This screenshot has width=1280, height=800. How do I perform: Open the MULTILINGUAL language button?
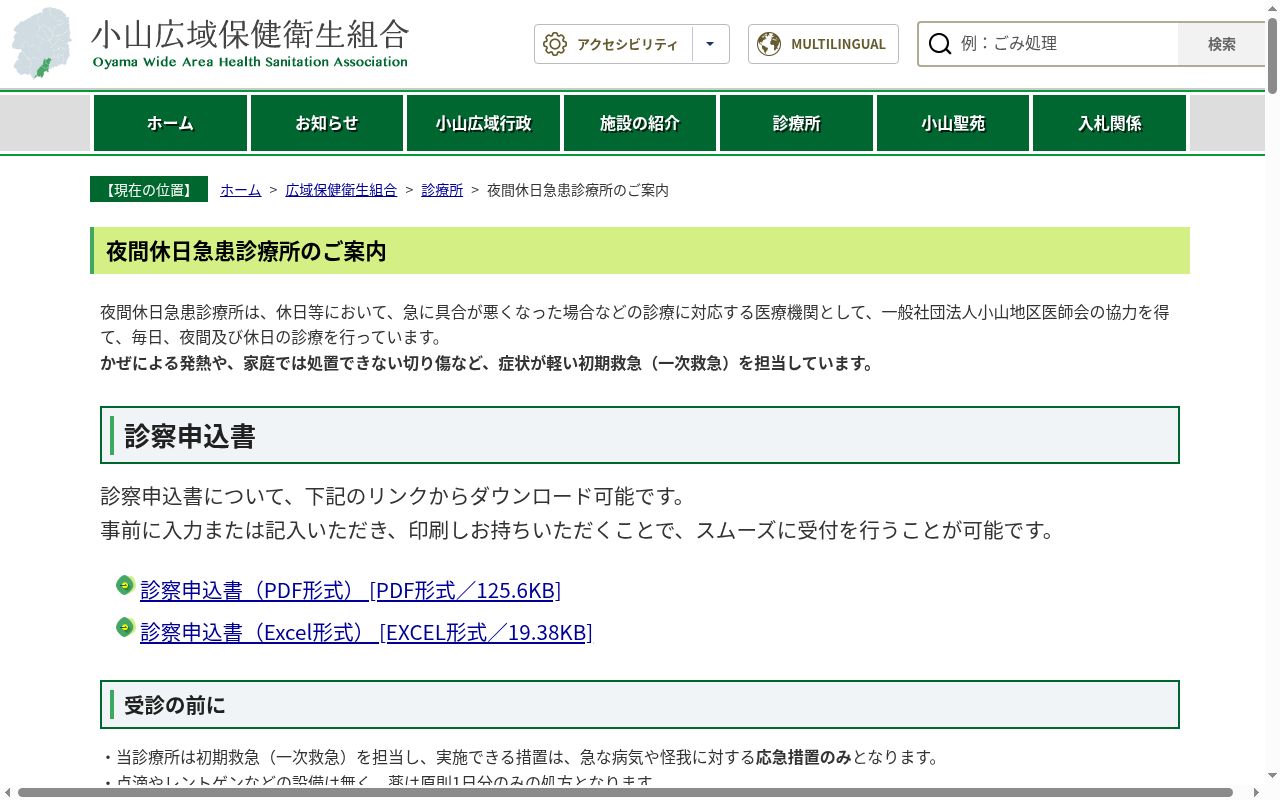tap(823, 44)
